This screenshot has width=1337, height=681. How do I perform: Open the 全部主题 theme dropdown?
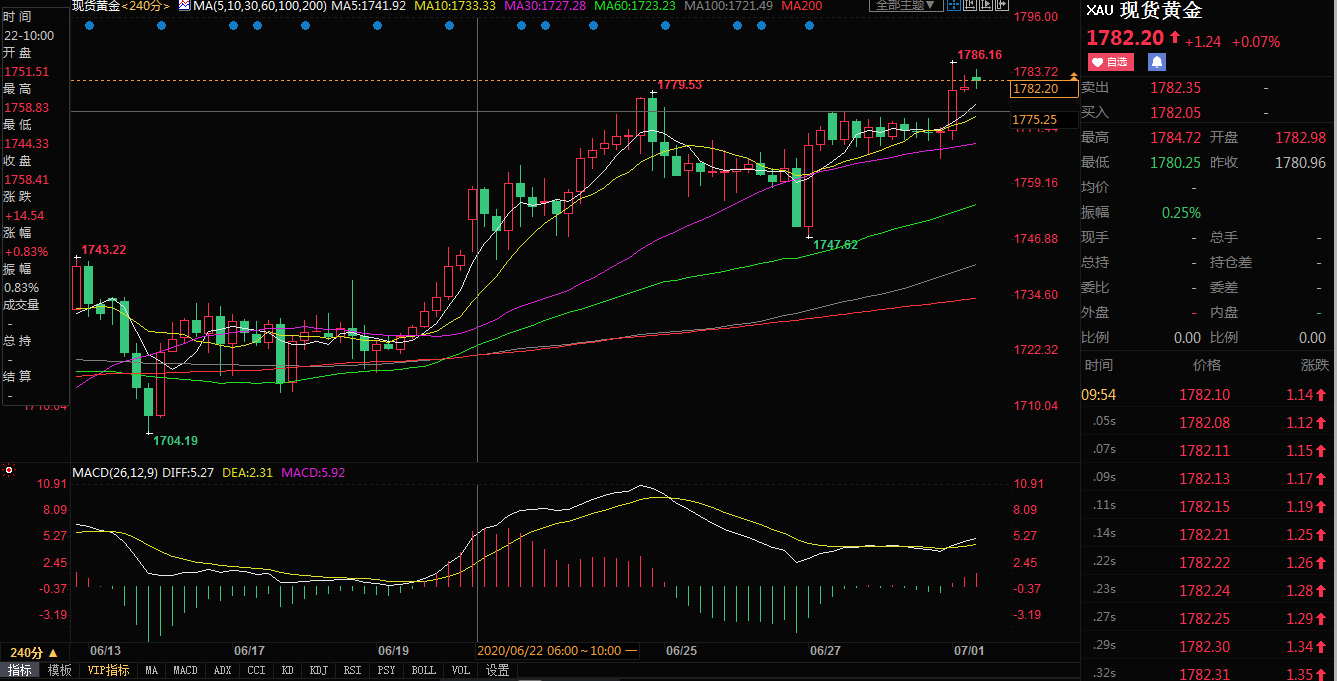pyautogui.click(x=905, y=6)
